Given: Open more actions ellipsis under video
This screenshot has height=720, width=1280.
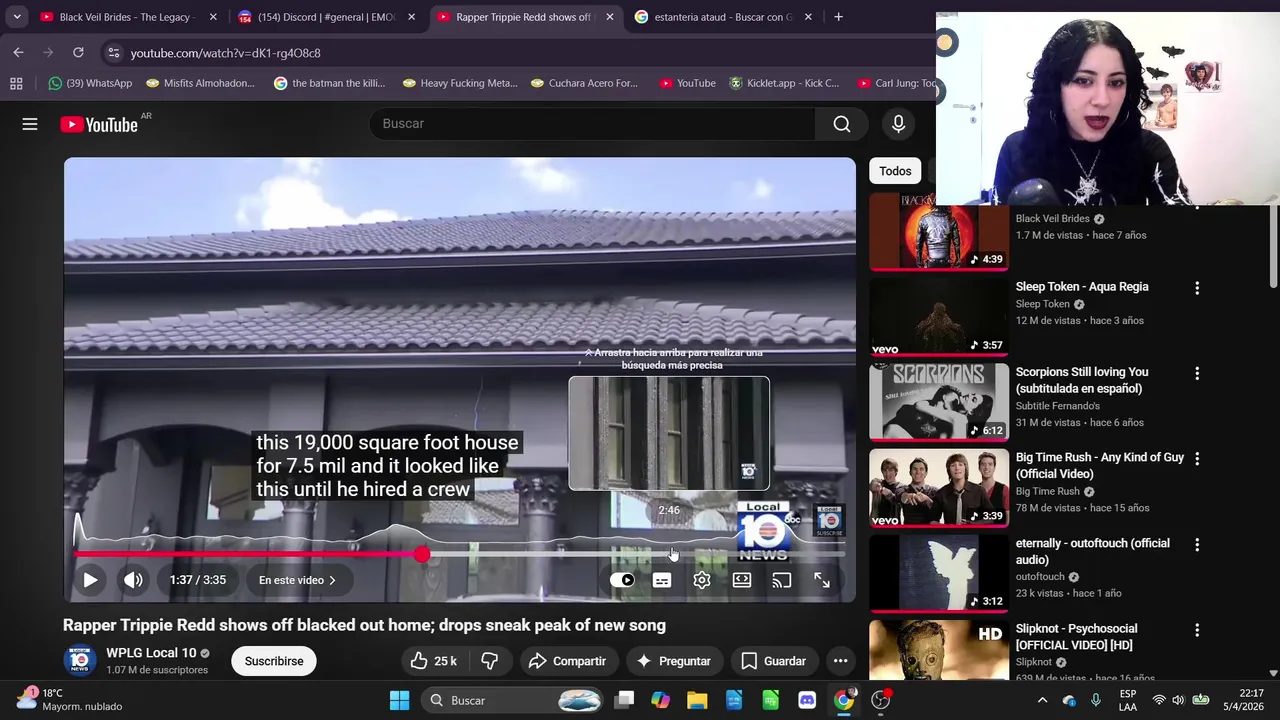Looking at the screenshot, I should (x=841, y=661).
